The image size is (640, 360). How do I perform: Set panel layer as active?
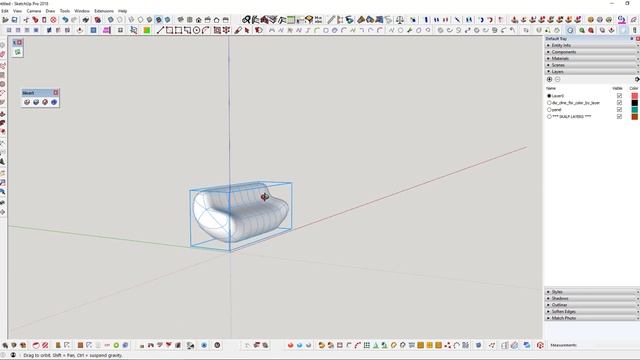[549, 109]
